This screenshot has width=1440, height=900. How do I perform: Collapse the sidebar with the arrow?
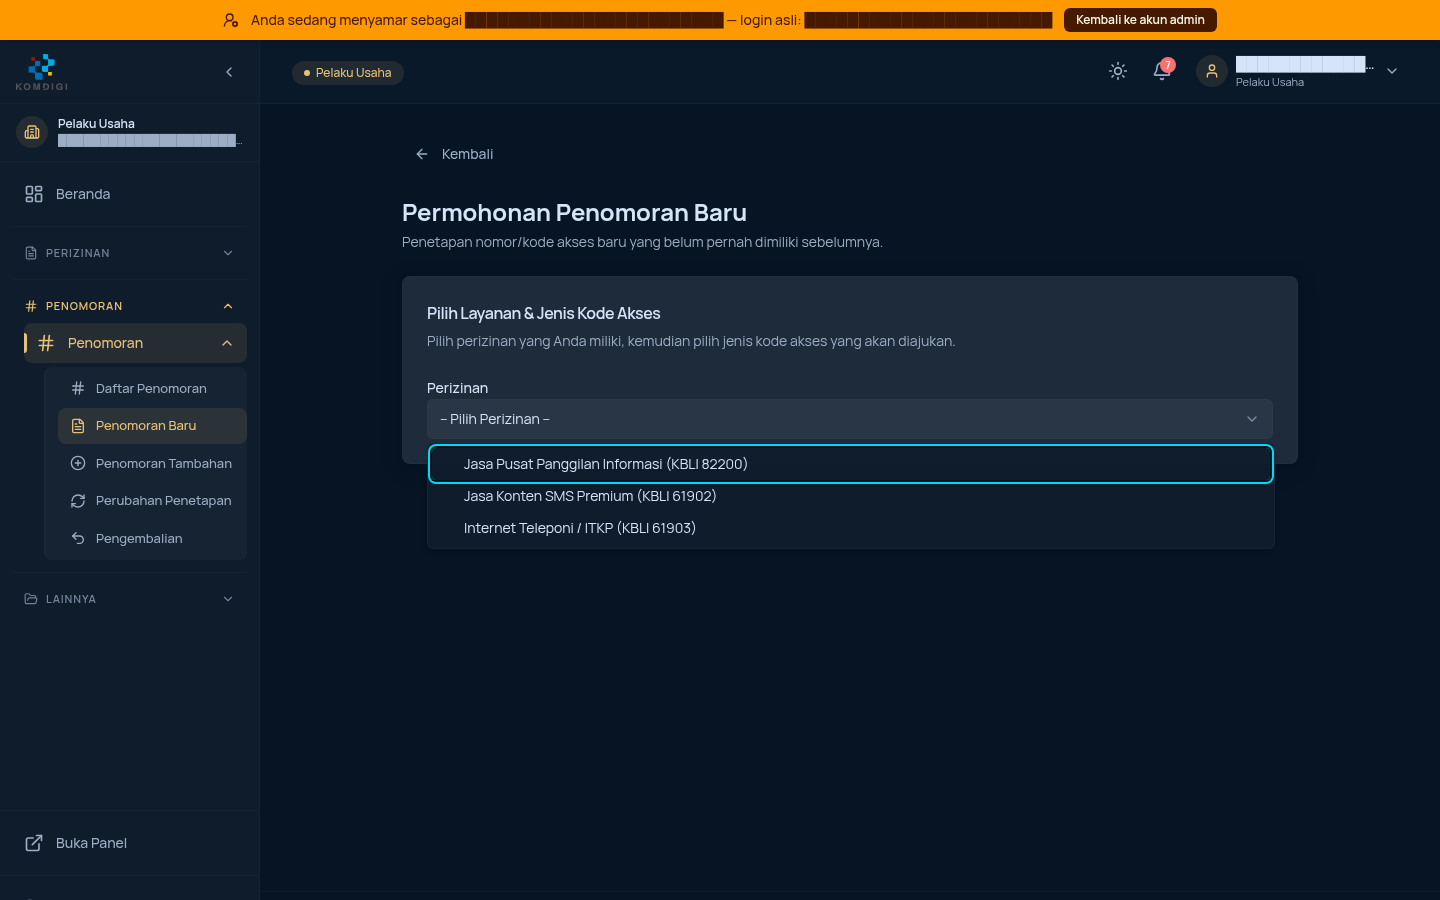click(x=229, y=72)
